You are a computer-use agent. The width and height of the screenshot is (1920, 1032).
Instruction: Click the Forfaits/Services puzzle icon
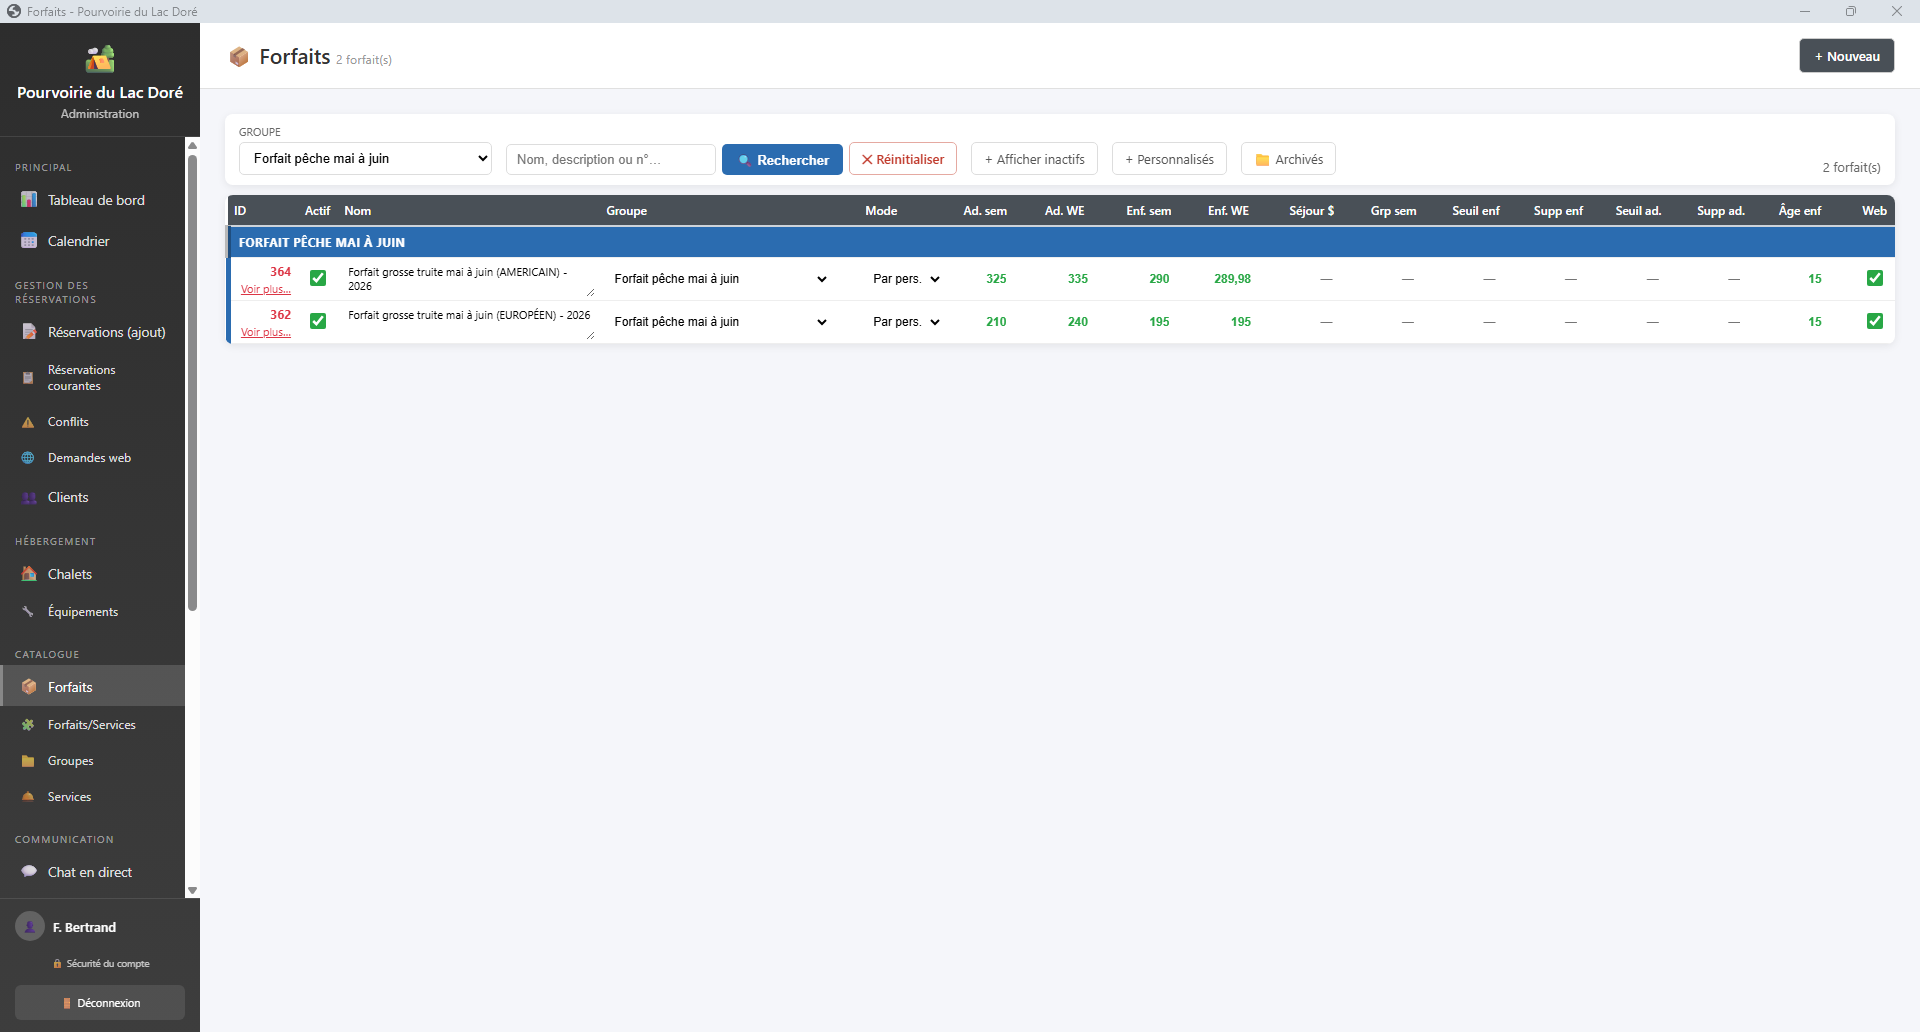click(x=28, y=725)
